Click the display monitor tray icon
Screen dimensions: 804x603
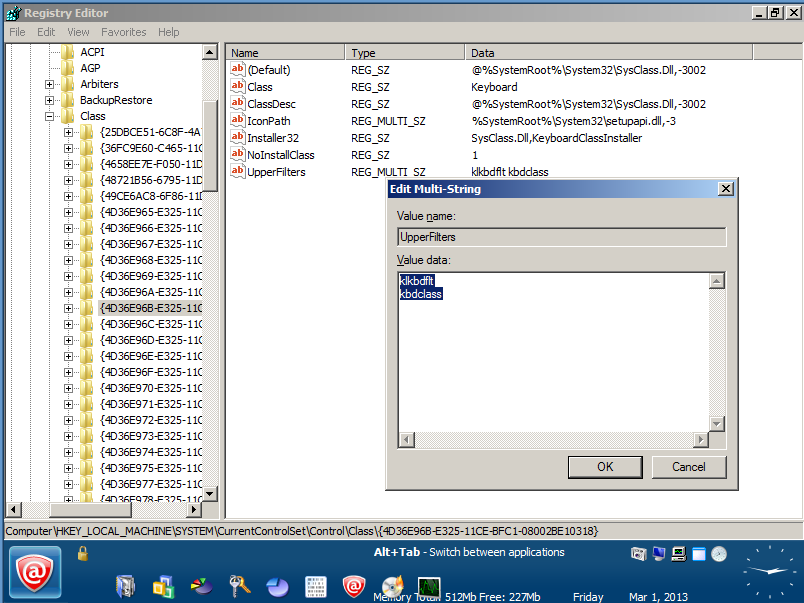tap(659, 554)
